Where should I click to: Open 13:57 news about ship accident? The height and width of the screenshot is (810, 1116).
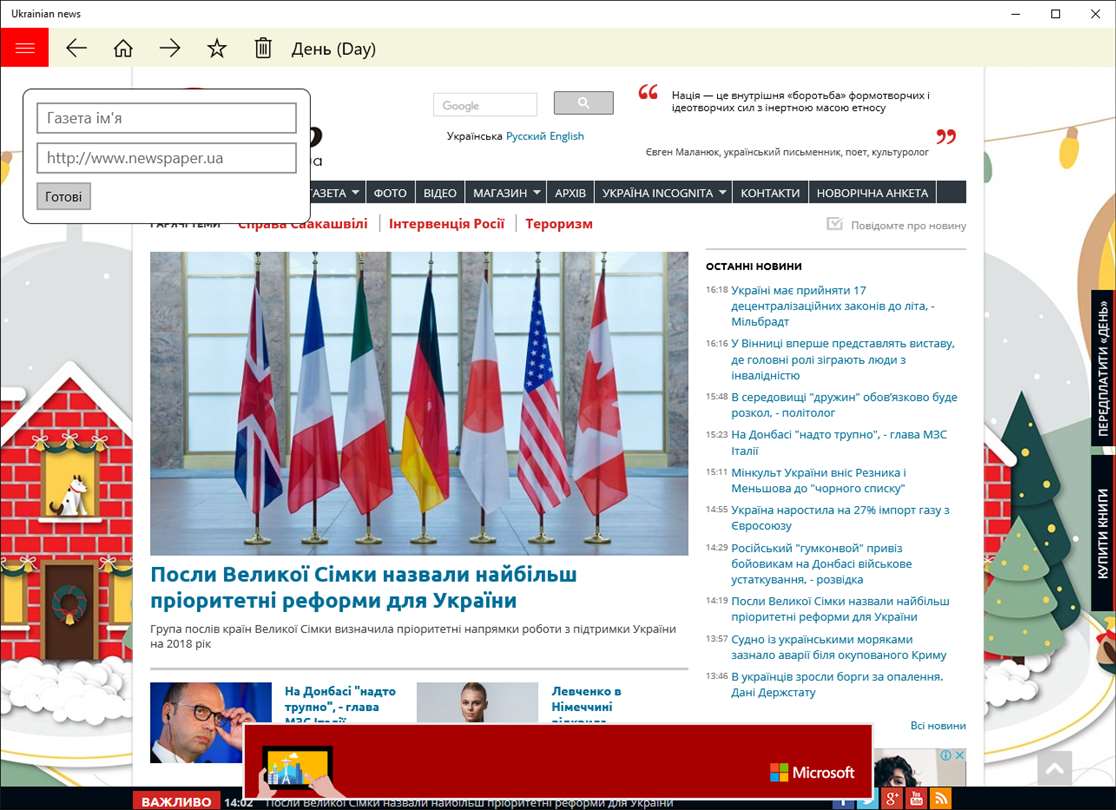838,647
